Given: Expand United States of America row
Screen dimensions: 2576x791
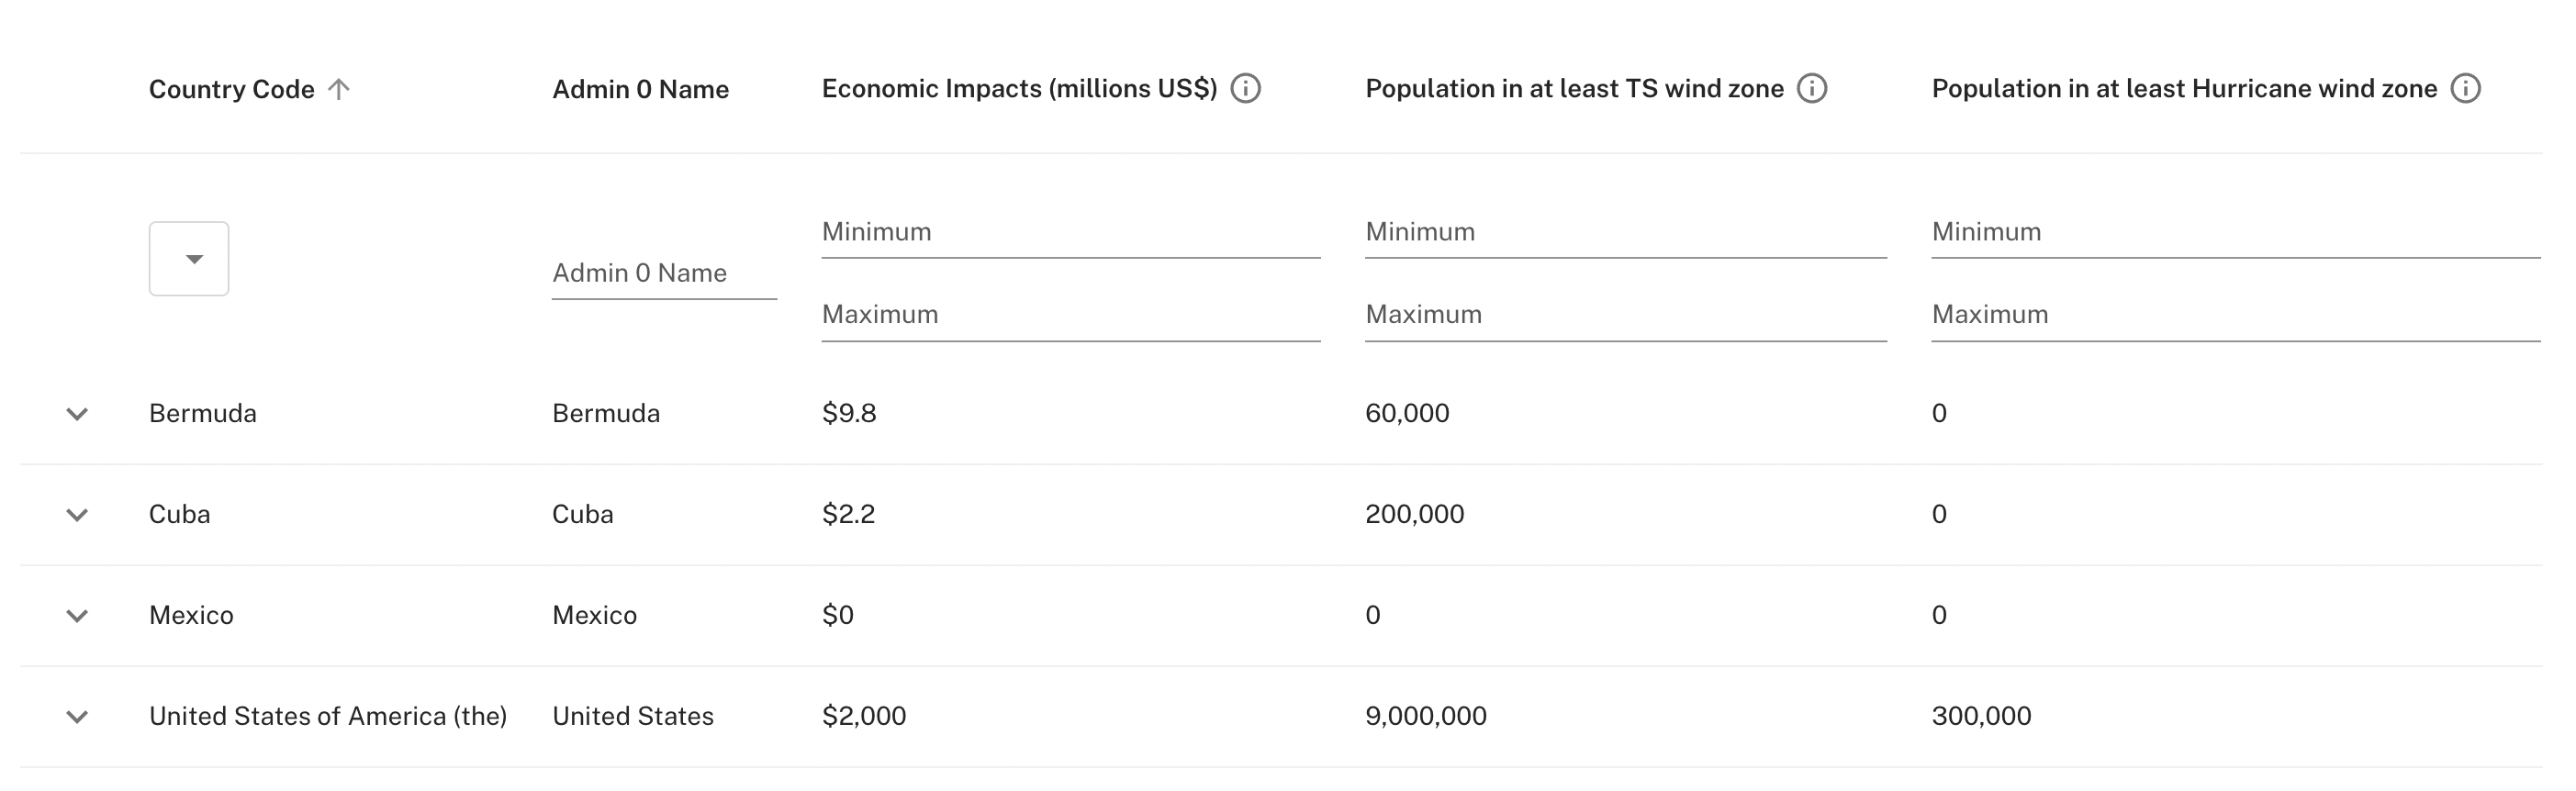Looking at the screenshot, I should pyautogui.click(x=77, y=717).
